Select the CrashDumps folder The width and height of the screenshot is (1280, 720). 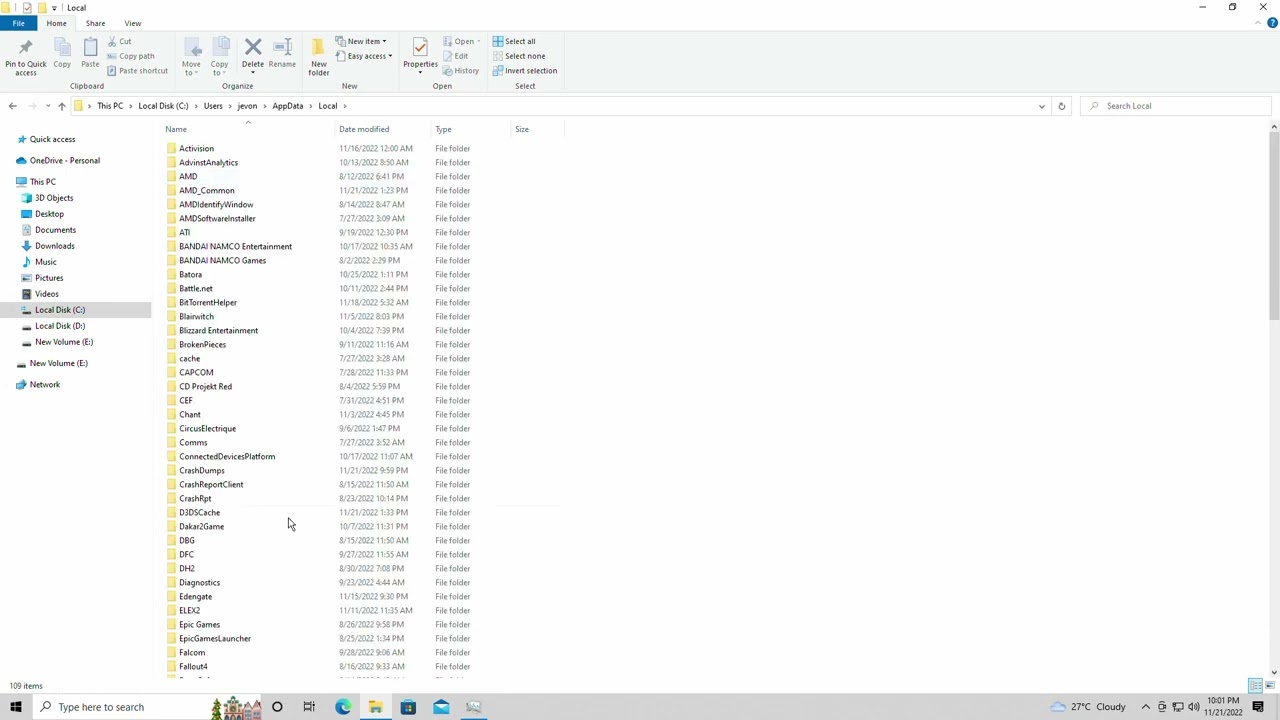click(201, 470)
